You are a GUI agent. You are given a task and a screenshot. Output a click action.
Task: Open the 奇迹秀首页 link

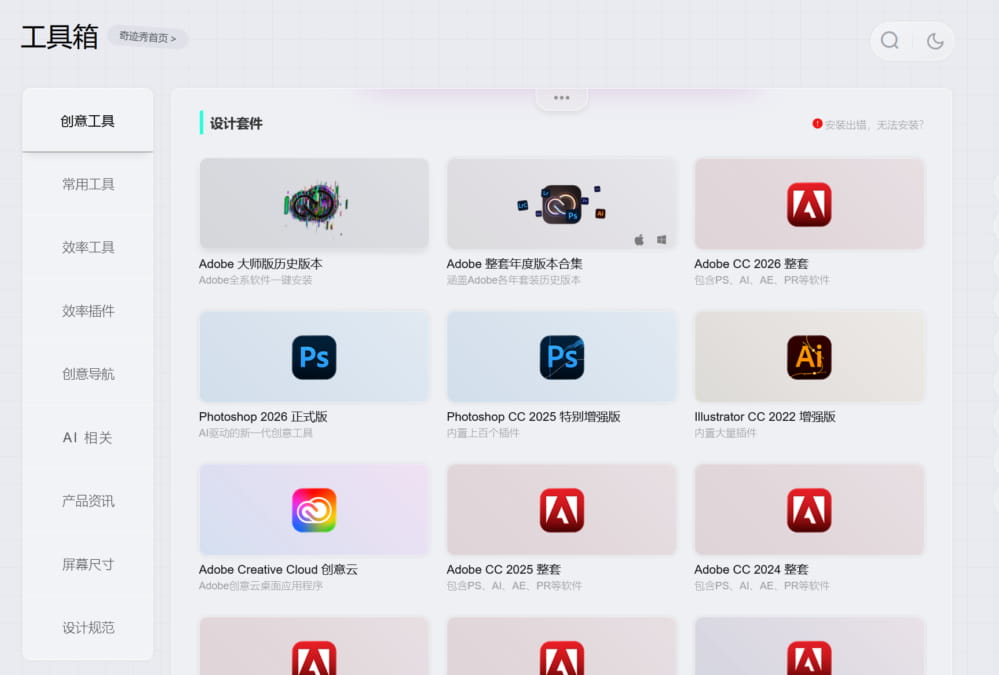[148, 38]
